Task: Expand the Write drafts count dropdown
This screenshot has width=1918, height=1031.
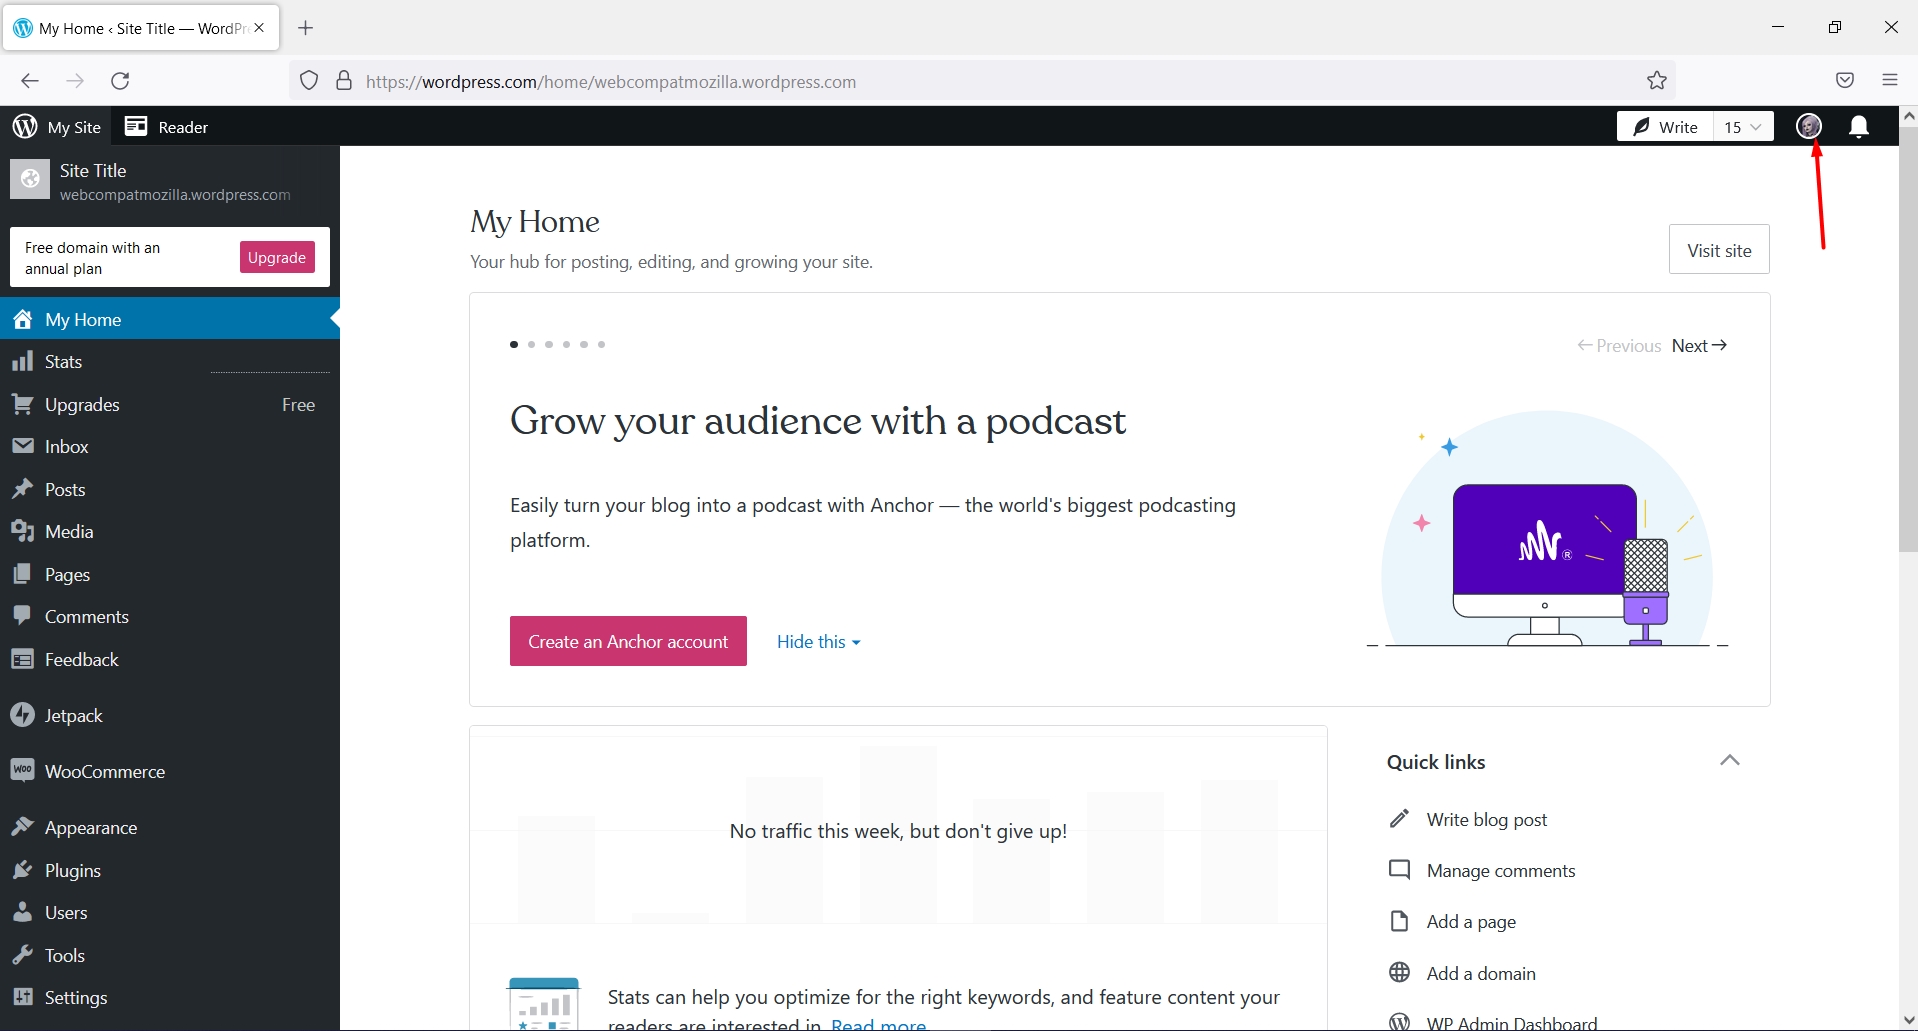Action: click(1744, 126)
